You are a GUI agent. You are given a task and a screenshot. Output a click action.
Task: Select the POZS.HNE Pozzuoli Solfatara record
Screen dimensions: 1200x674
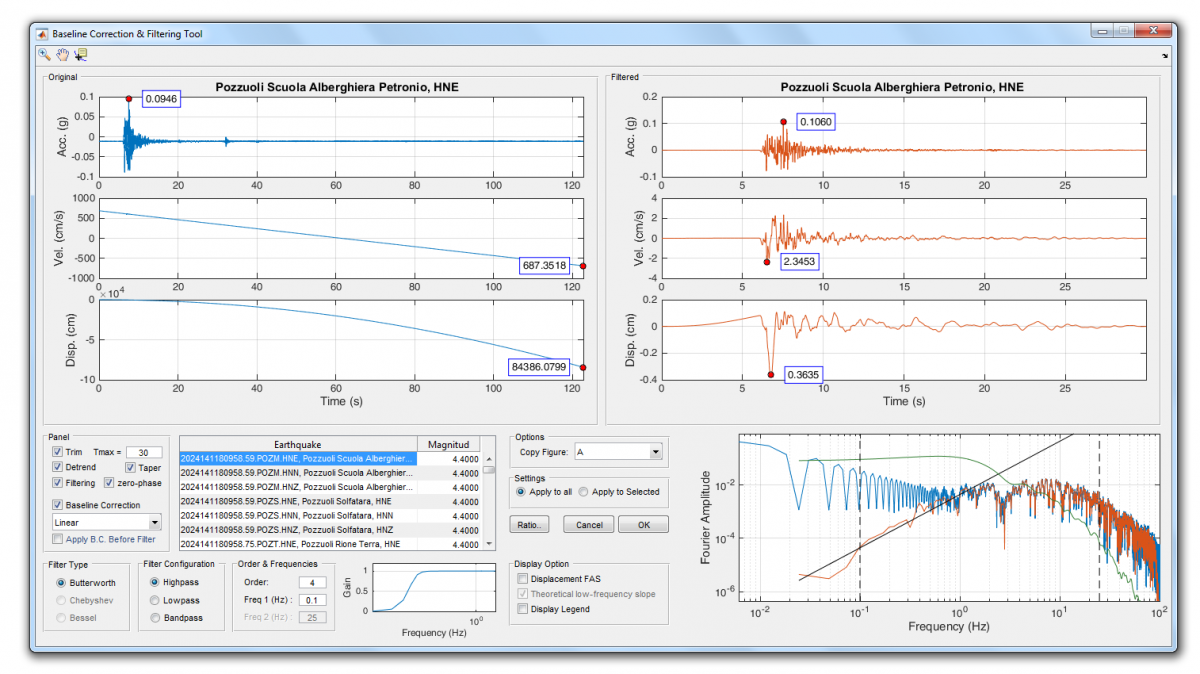(x=298, y=501)
